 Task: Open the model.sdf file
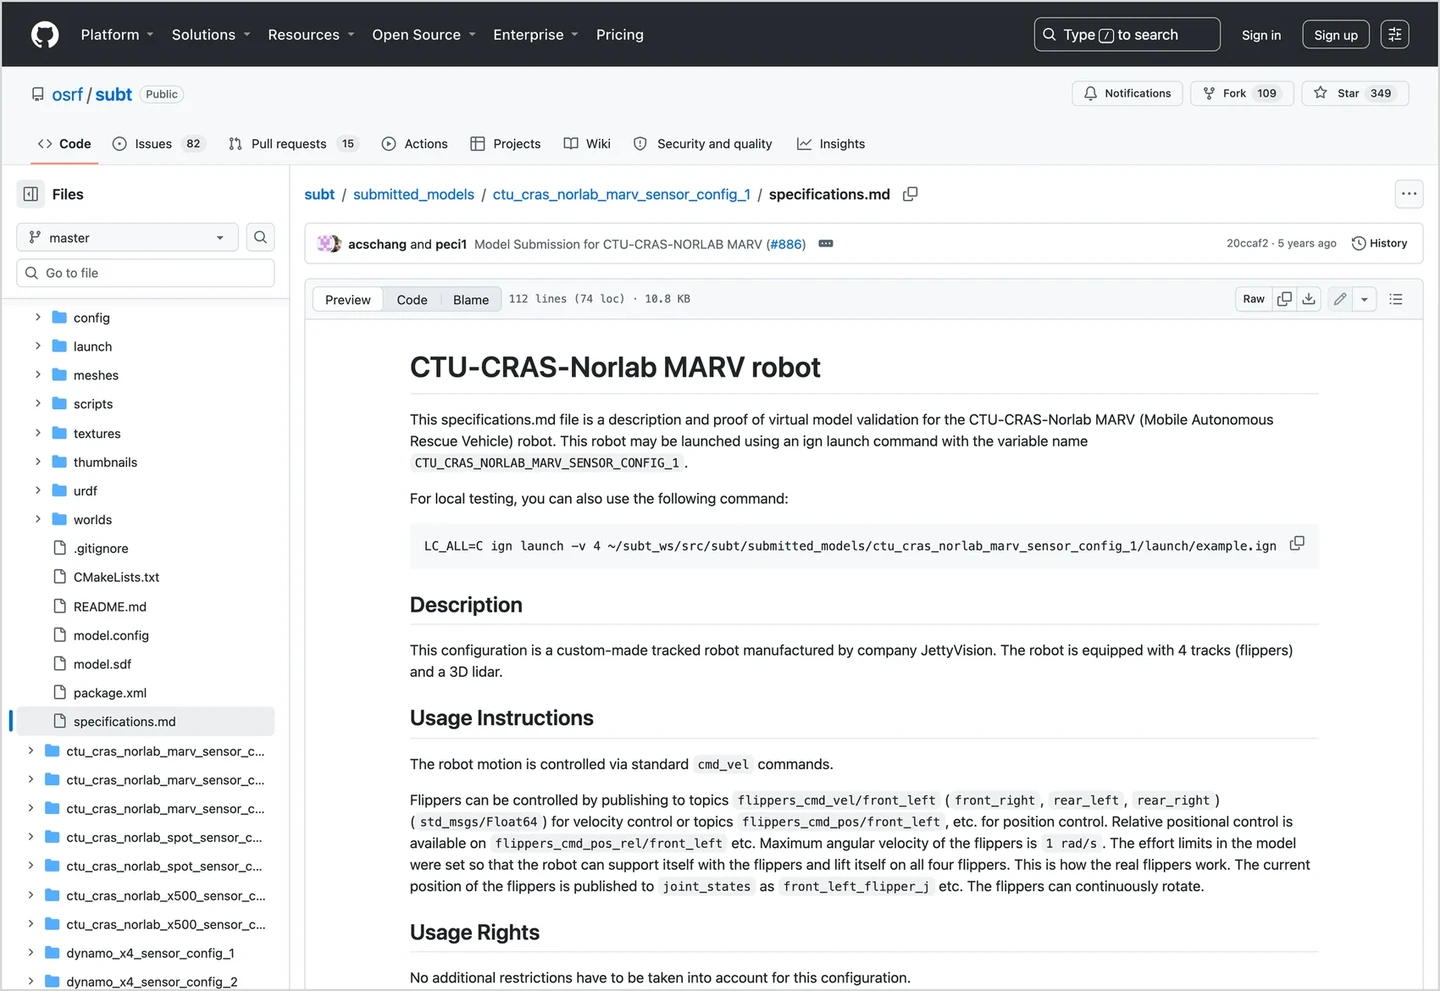[102, 664]
